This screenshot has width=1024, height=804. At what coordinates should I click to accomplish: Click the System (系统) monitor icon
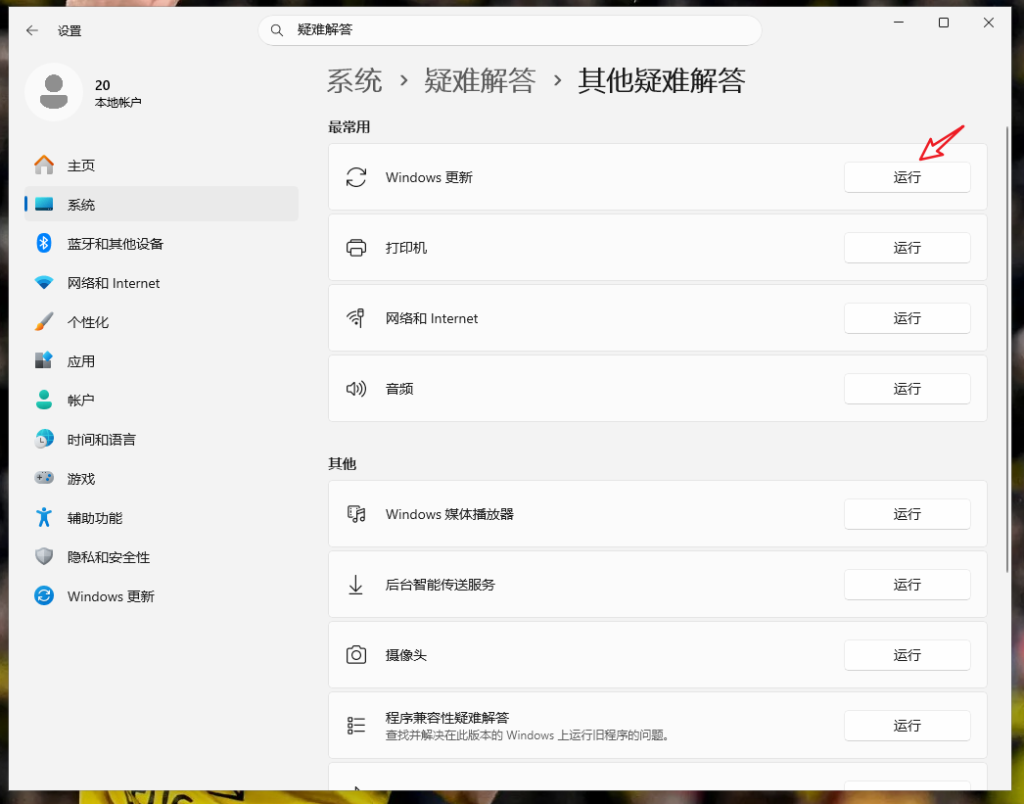[44, 204]
